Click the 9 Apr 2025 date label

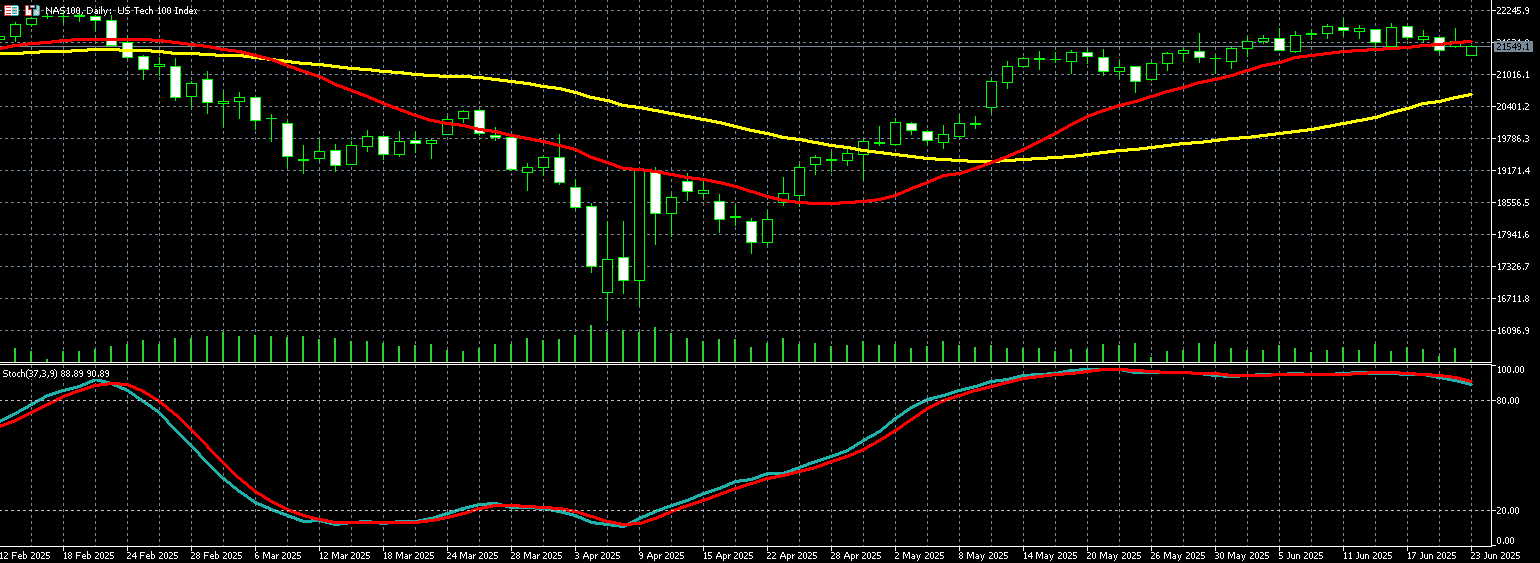[660, 555]
